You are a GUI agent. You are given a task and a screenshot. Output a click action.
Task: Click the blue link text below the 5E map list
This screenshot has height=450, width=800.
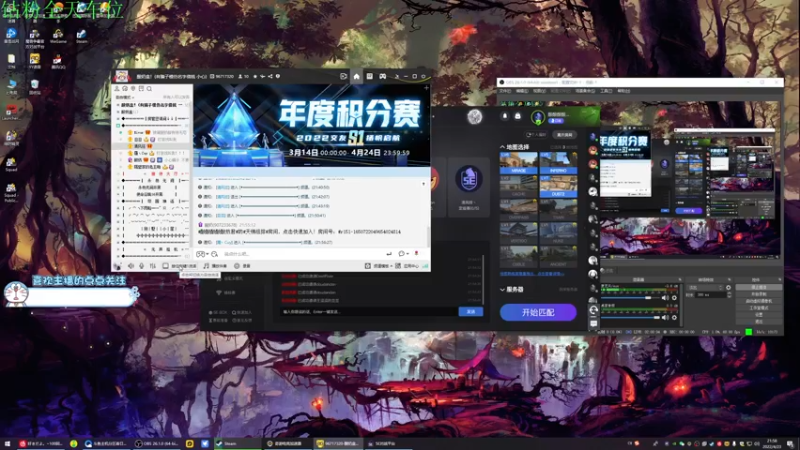point(532,274)
